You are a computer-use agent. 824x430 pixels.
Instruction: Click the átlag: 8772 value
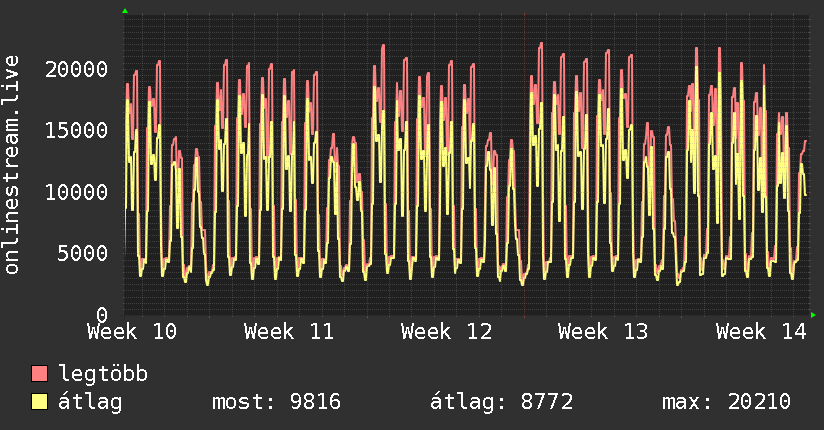click(501, 402)
